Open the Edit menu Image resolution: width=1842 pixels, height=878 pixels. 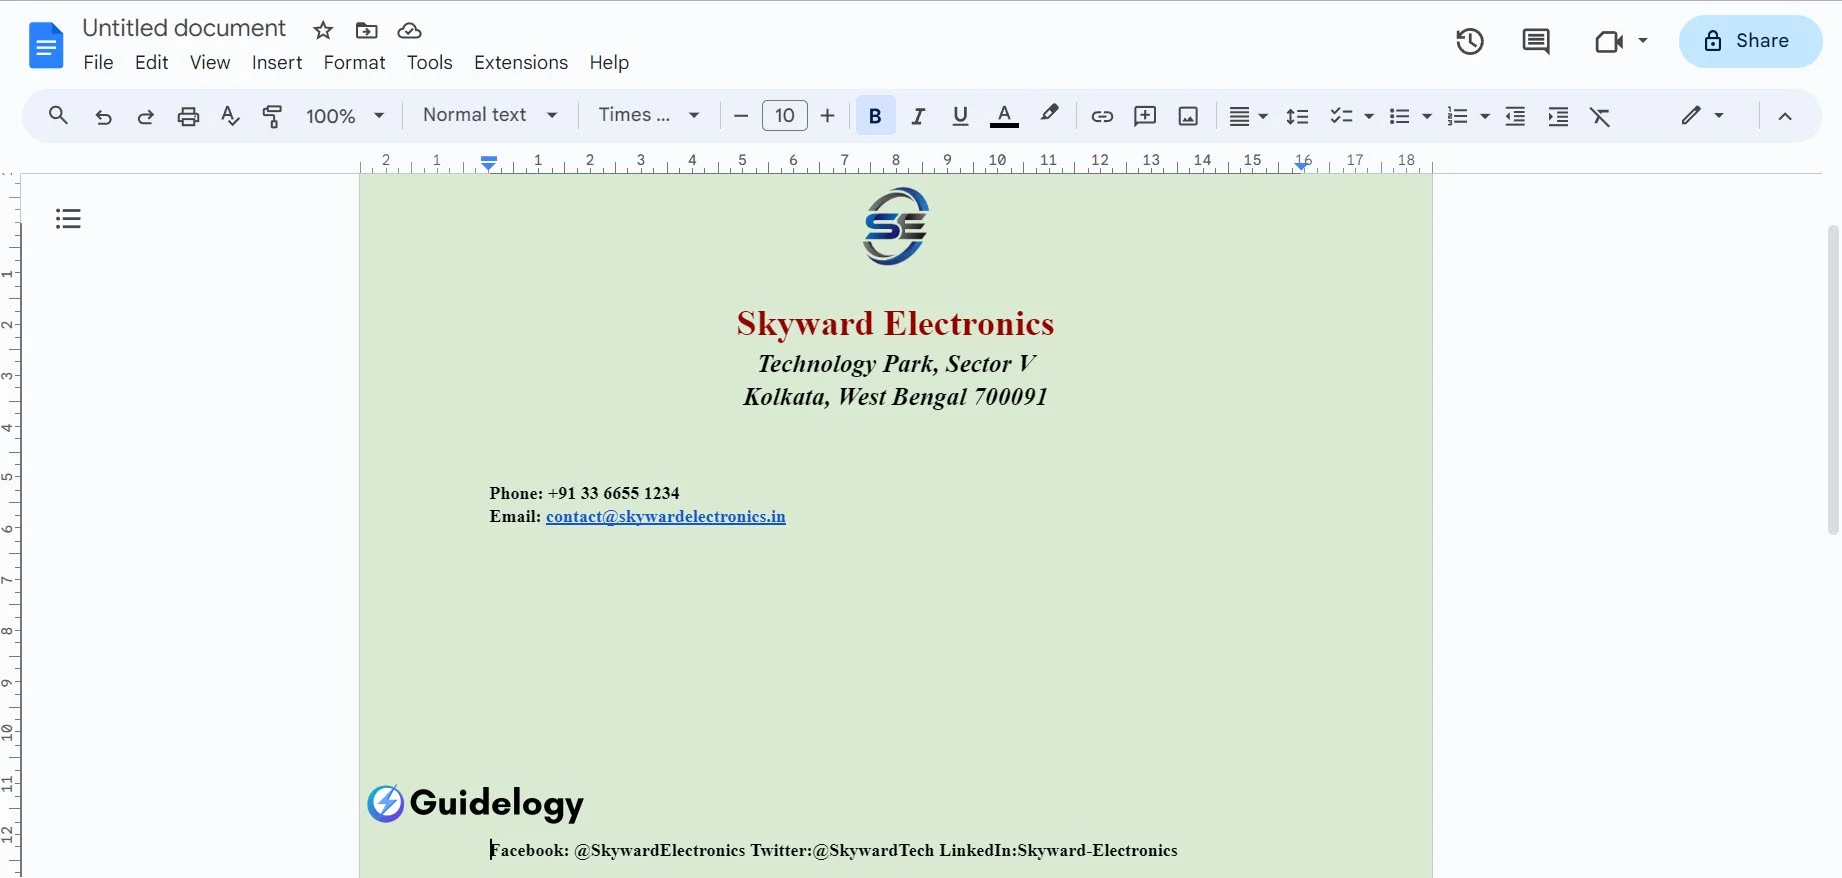(x=151, y=62)
